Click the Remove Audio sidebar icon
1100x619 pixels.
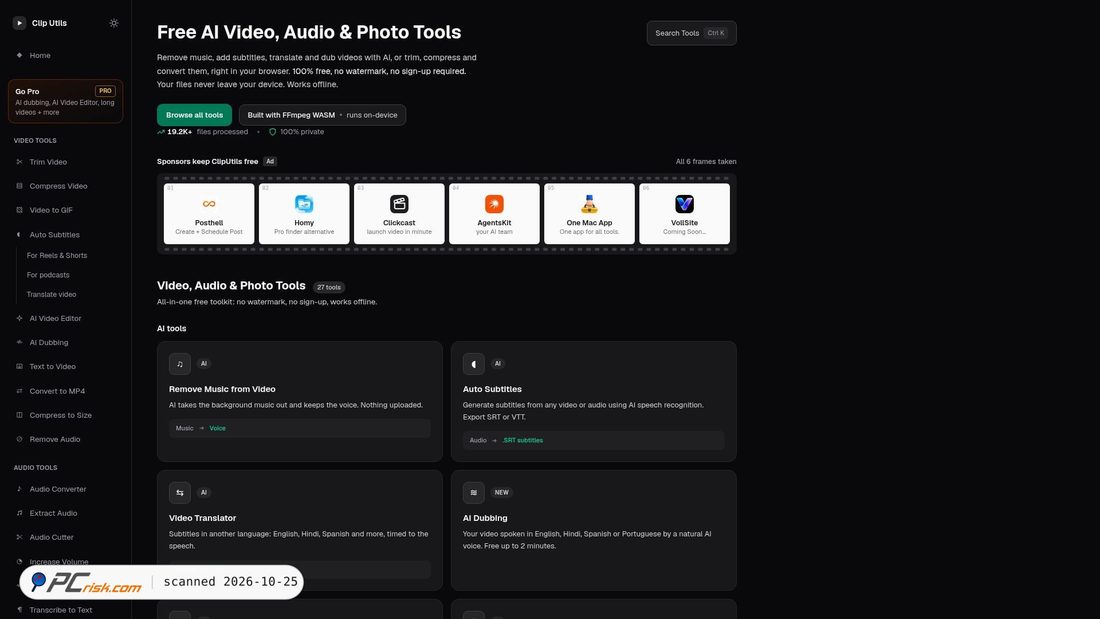click(20, 439)
